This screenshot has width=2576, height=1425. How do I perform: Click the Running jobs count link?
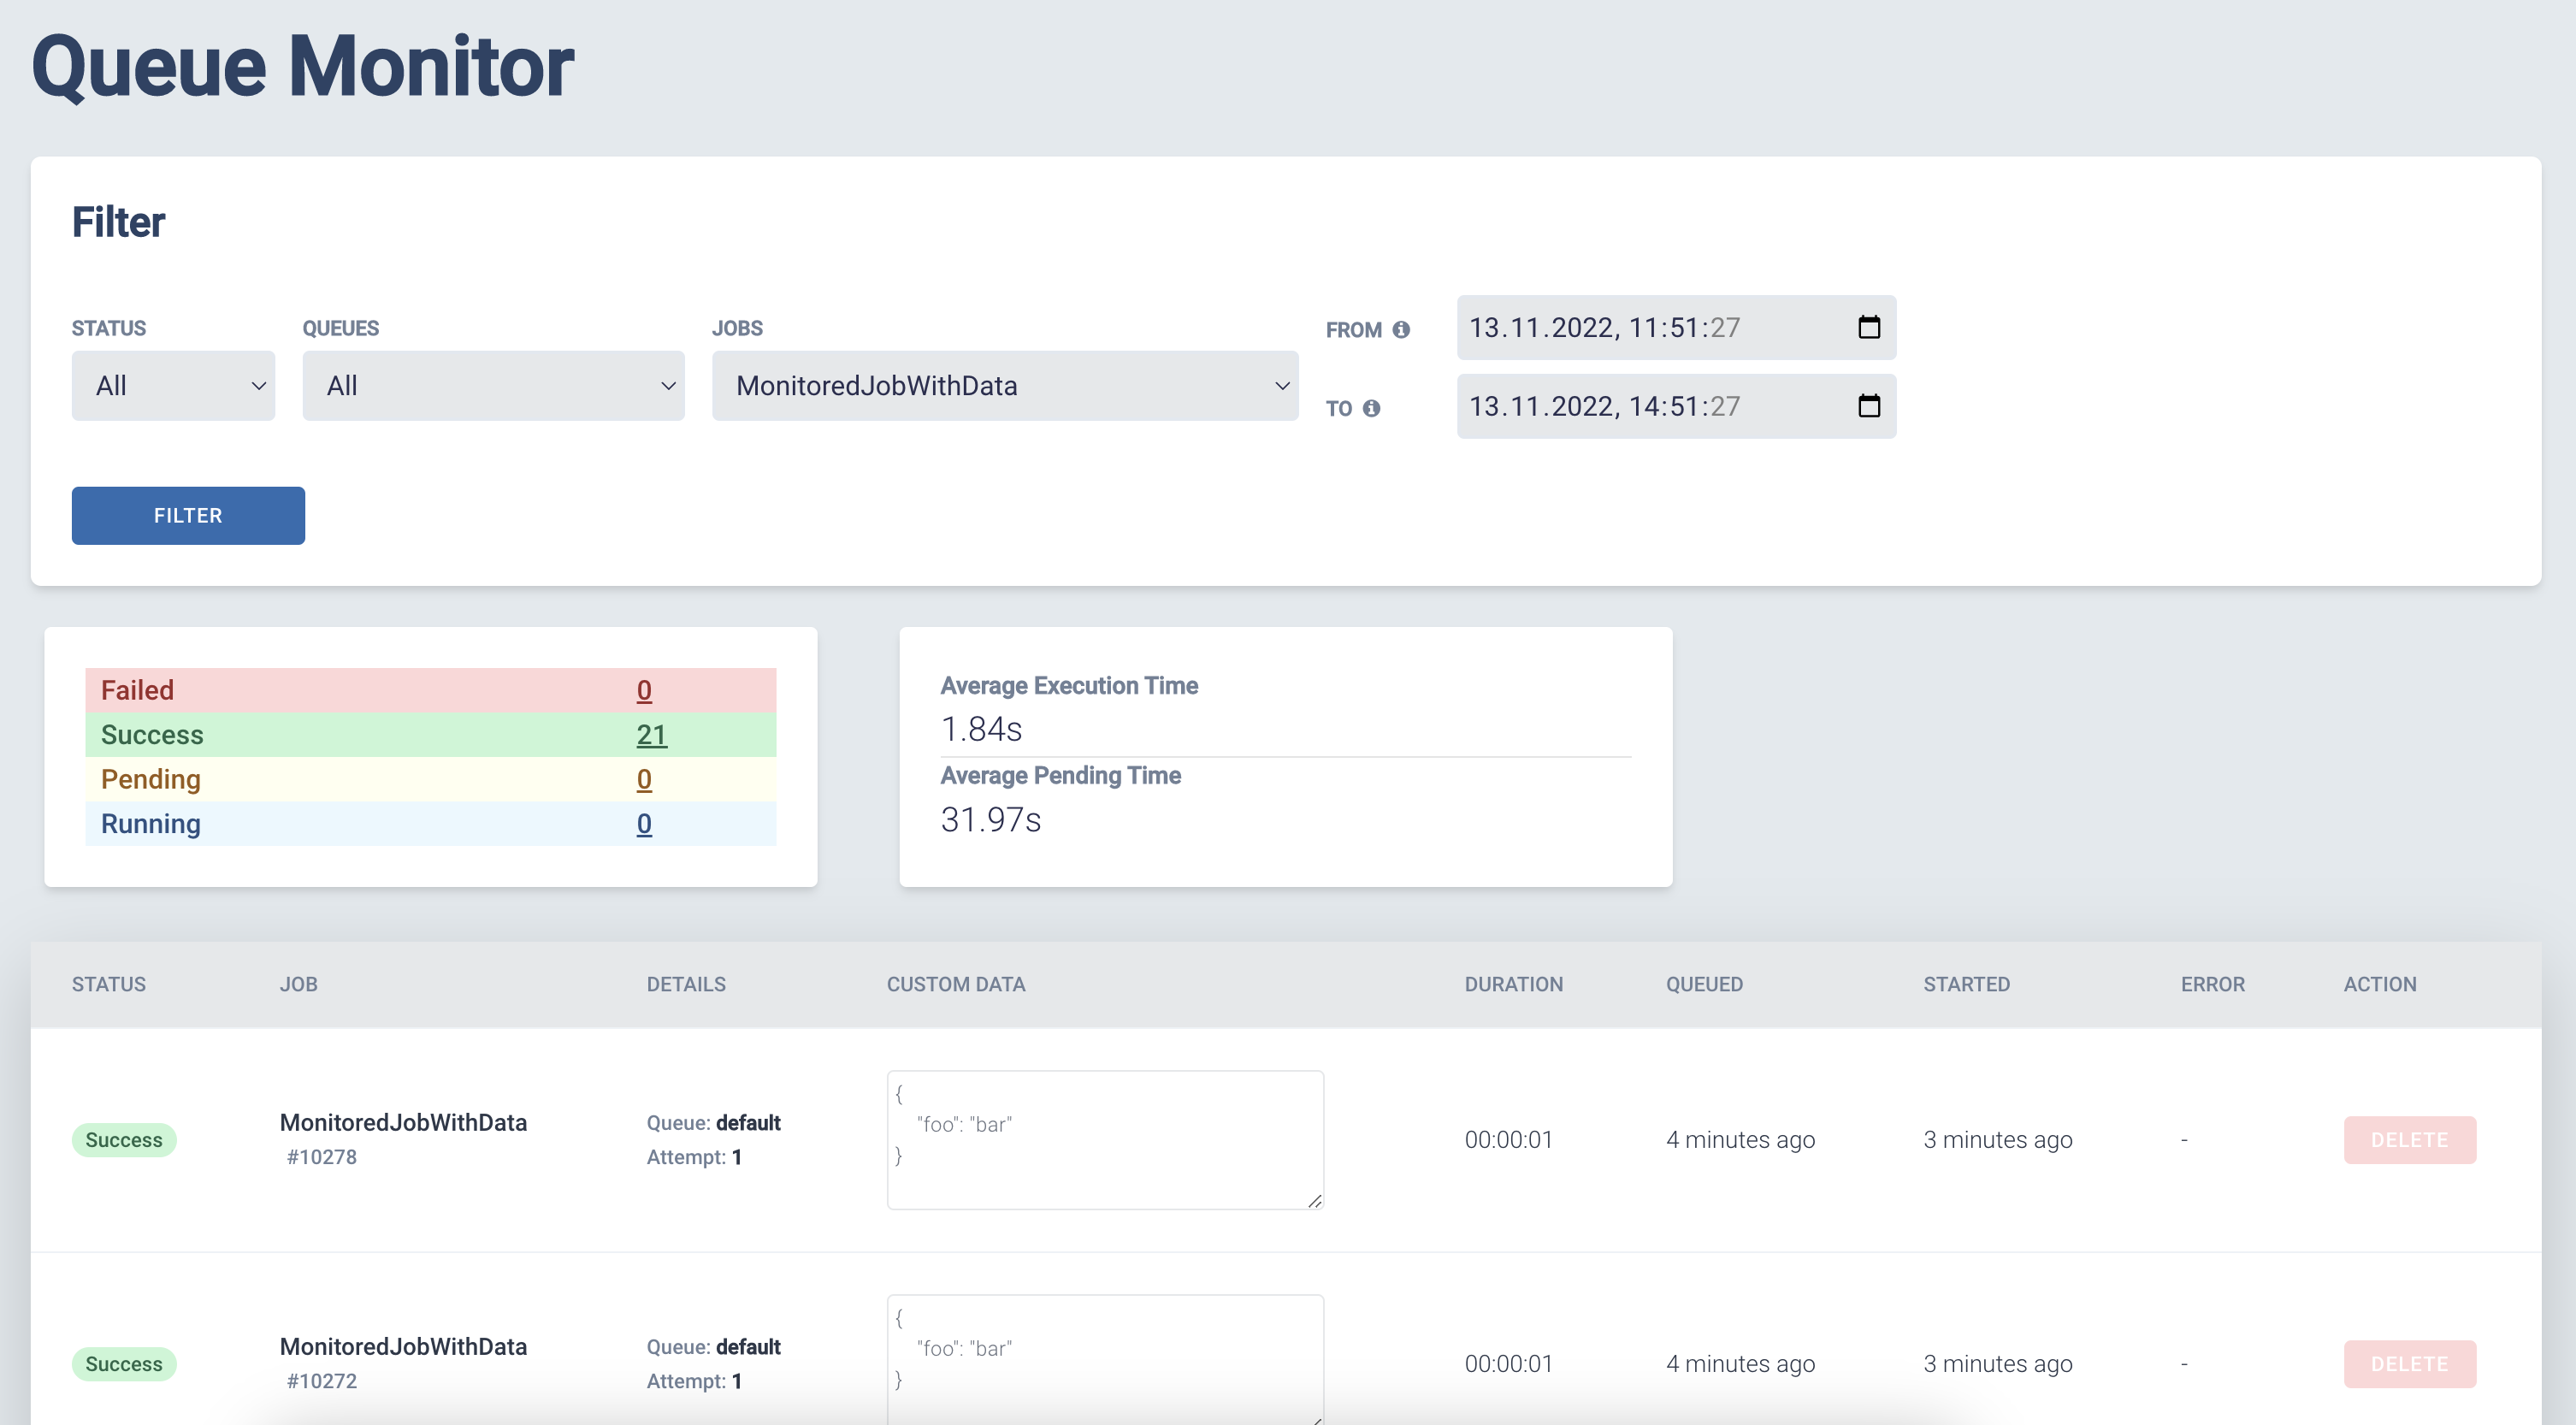pyautogui.click(x=644, y=824)
